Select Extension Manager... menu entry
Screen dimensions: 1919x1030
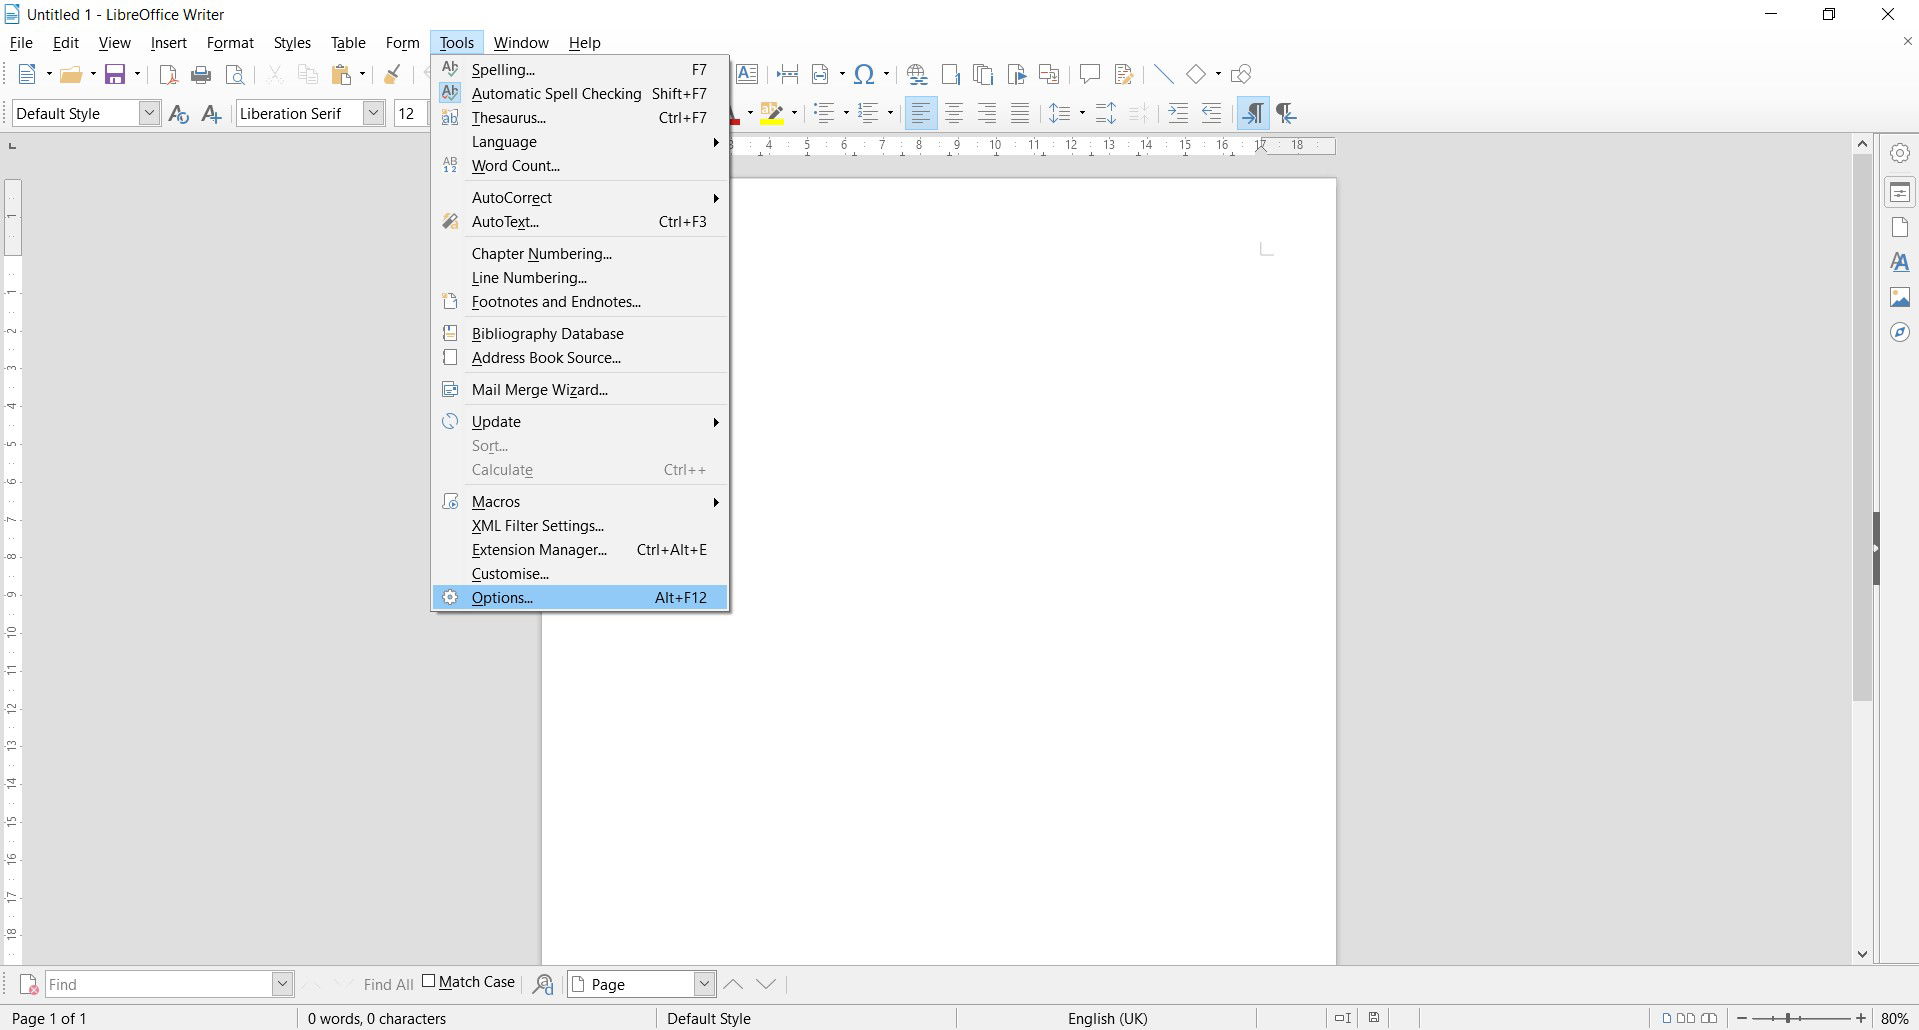tap(580, 550)
